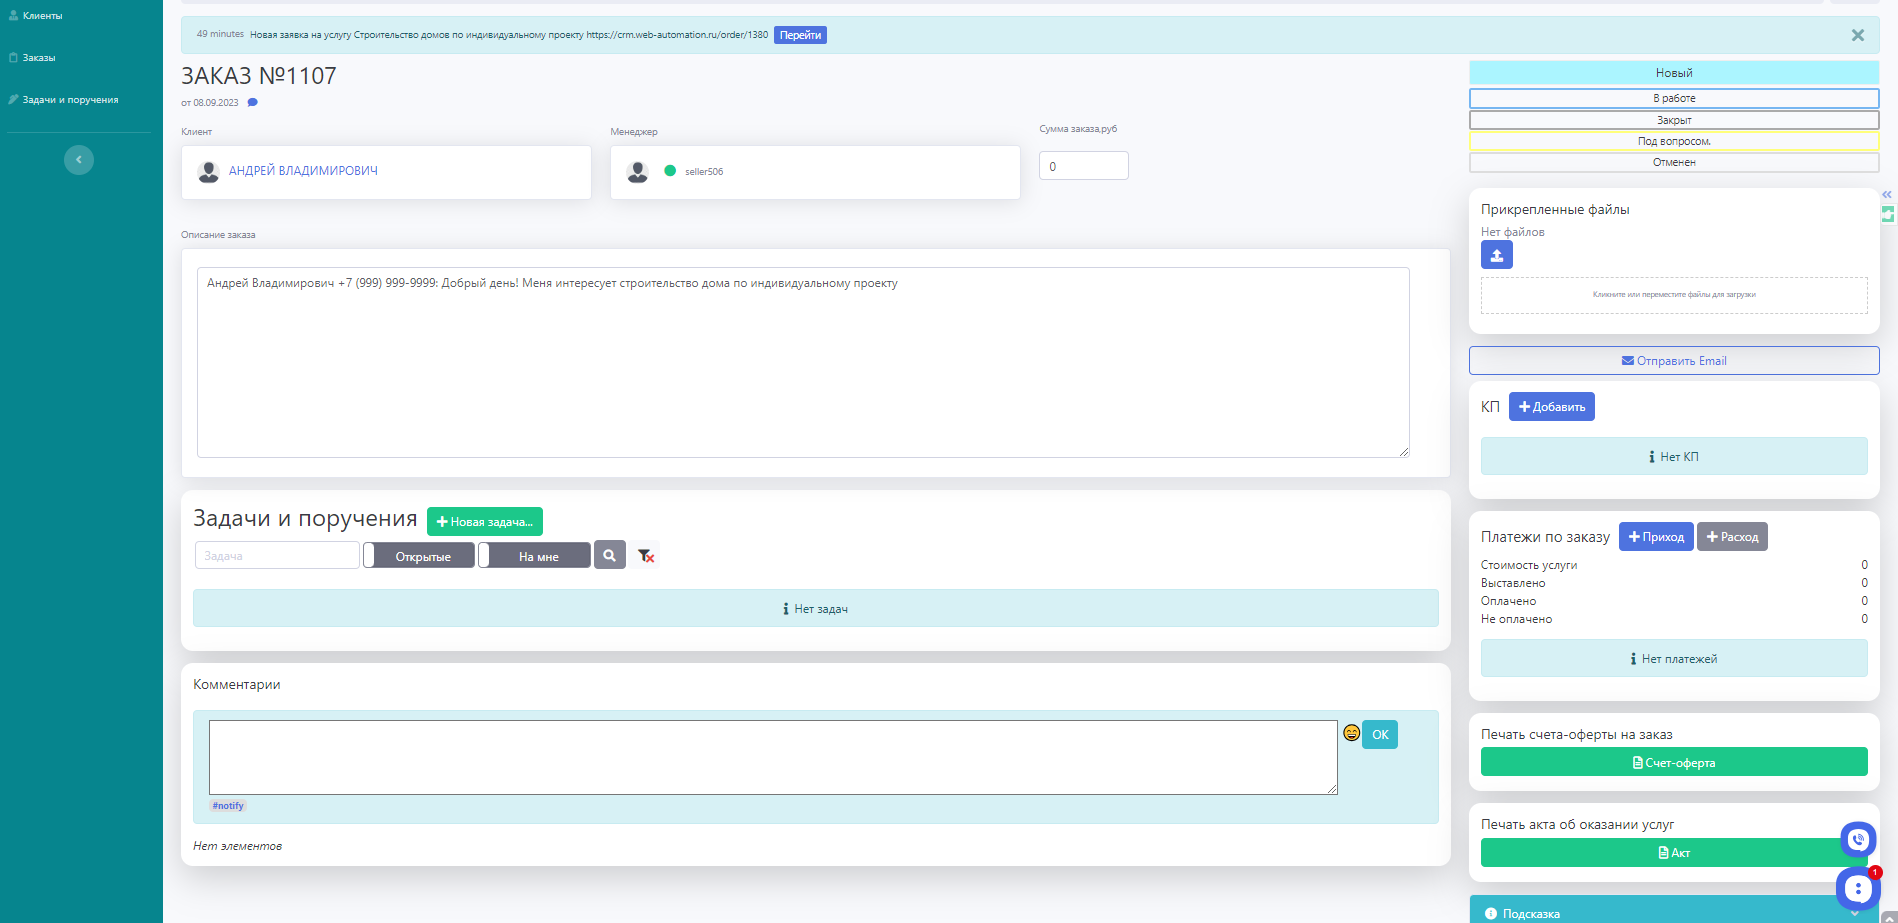This screenshot has height=923, width=1898.
Task: Toggle the Открытые tasks filter
Action: click(419, 556)
